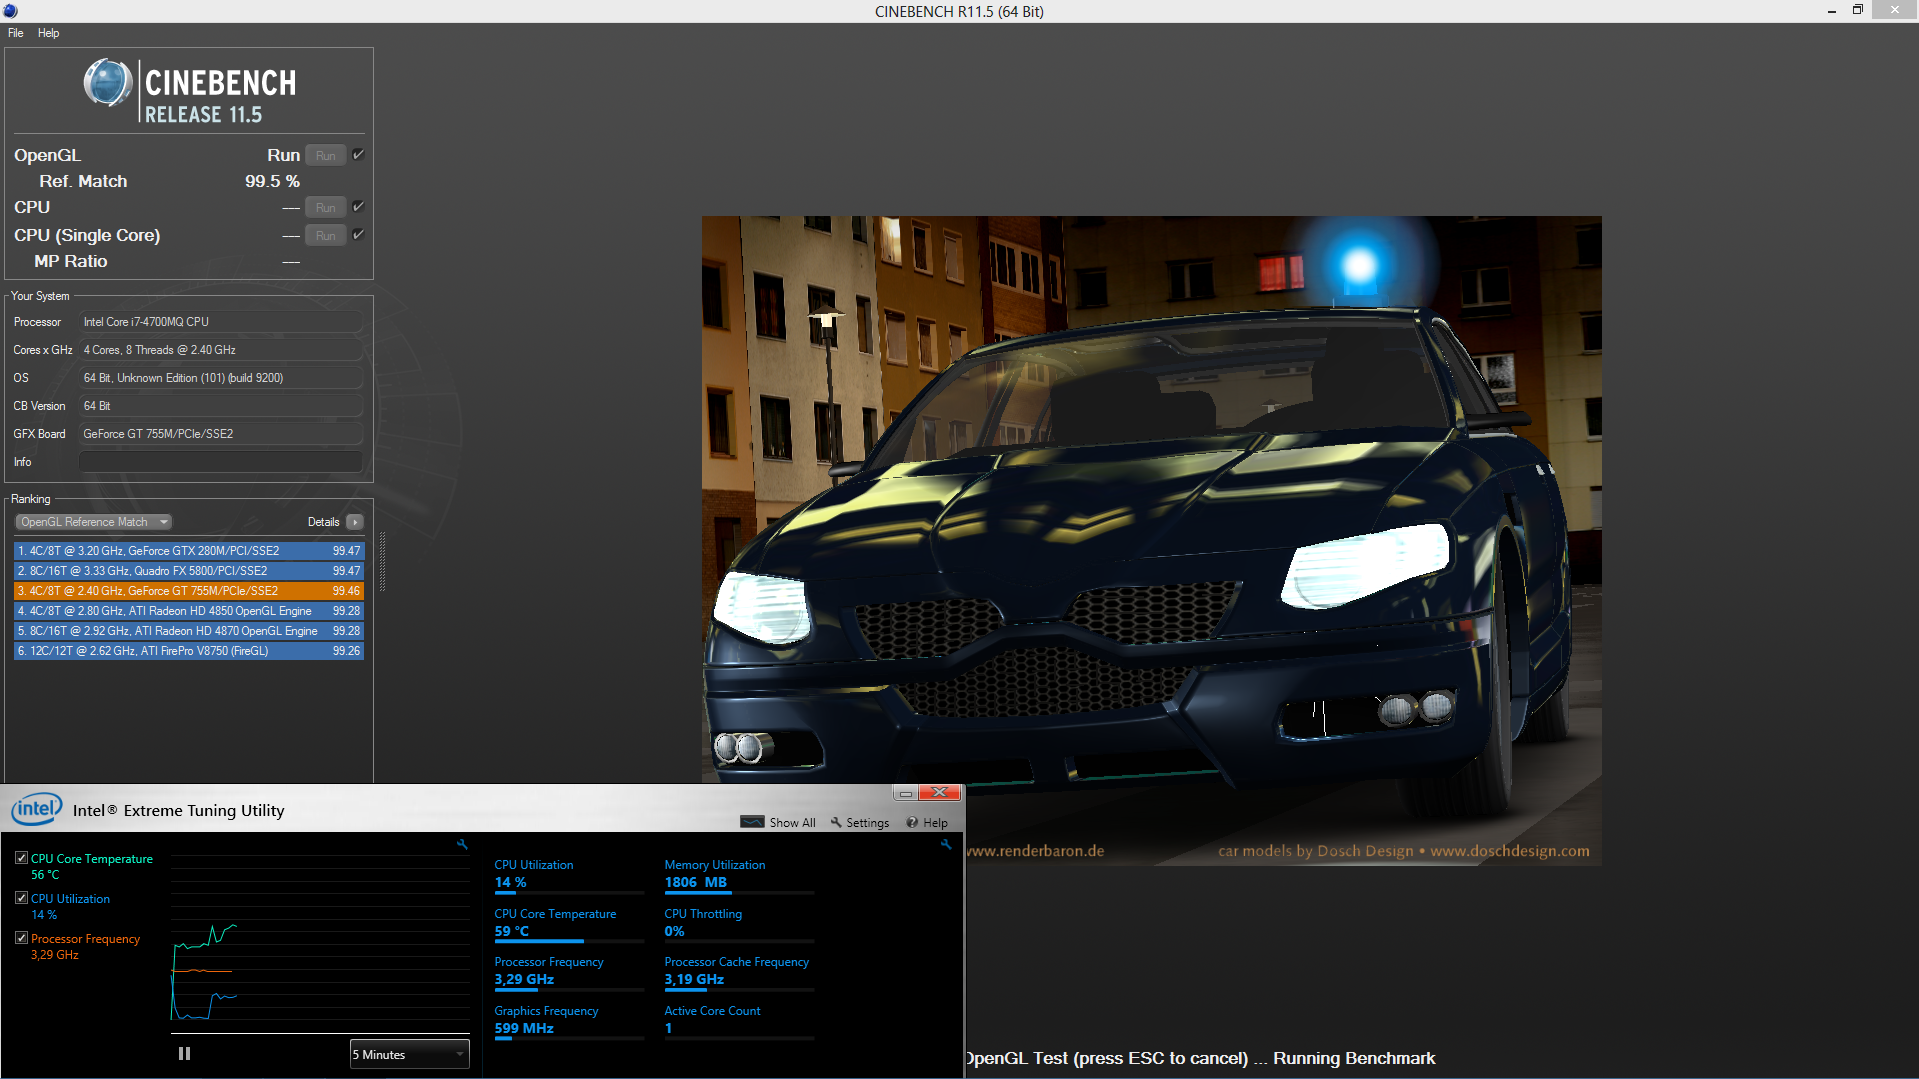1919x1079 pixels.
Task: Click the Info text field
Action: [220, 461]
